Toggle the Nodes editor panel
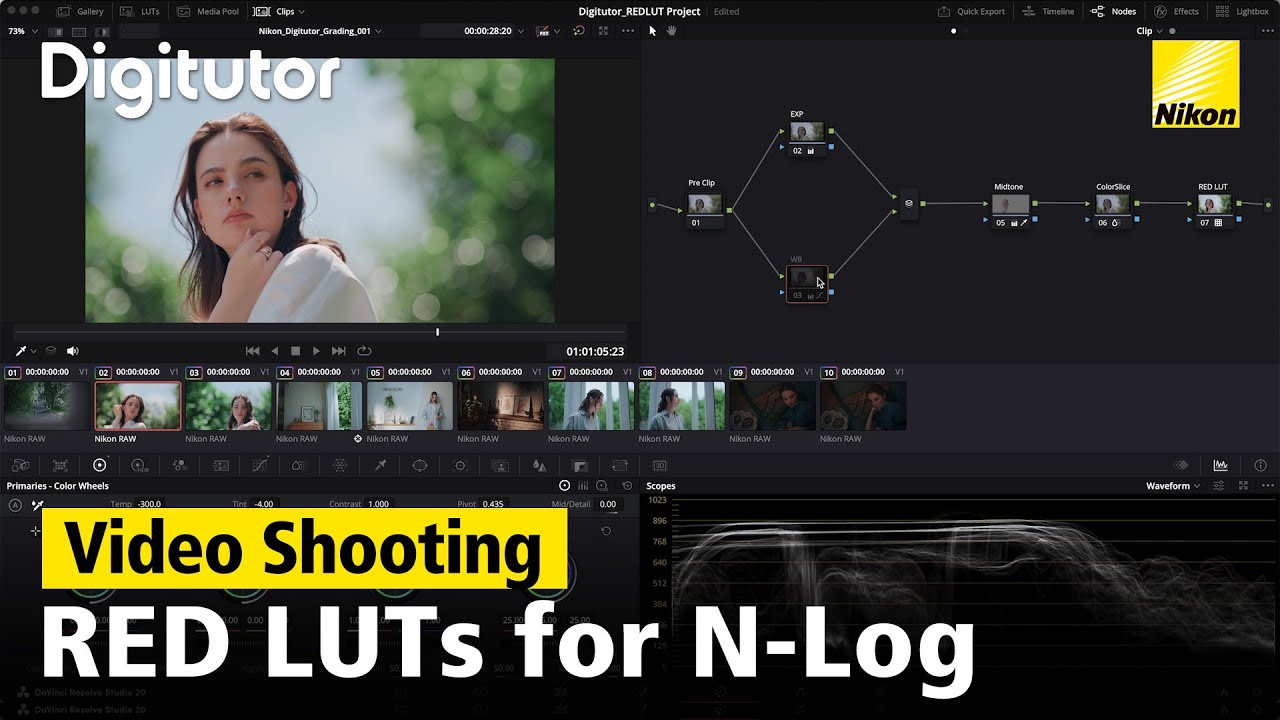Screen dimensions: 1280x720 (1113, 12)
